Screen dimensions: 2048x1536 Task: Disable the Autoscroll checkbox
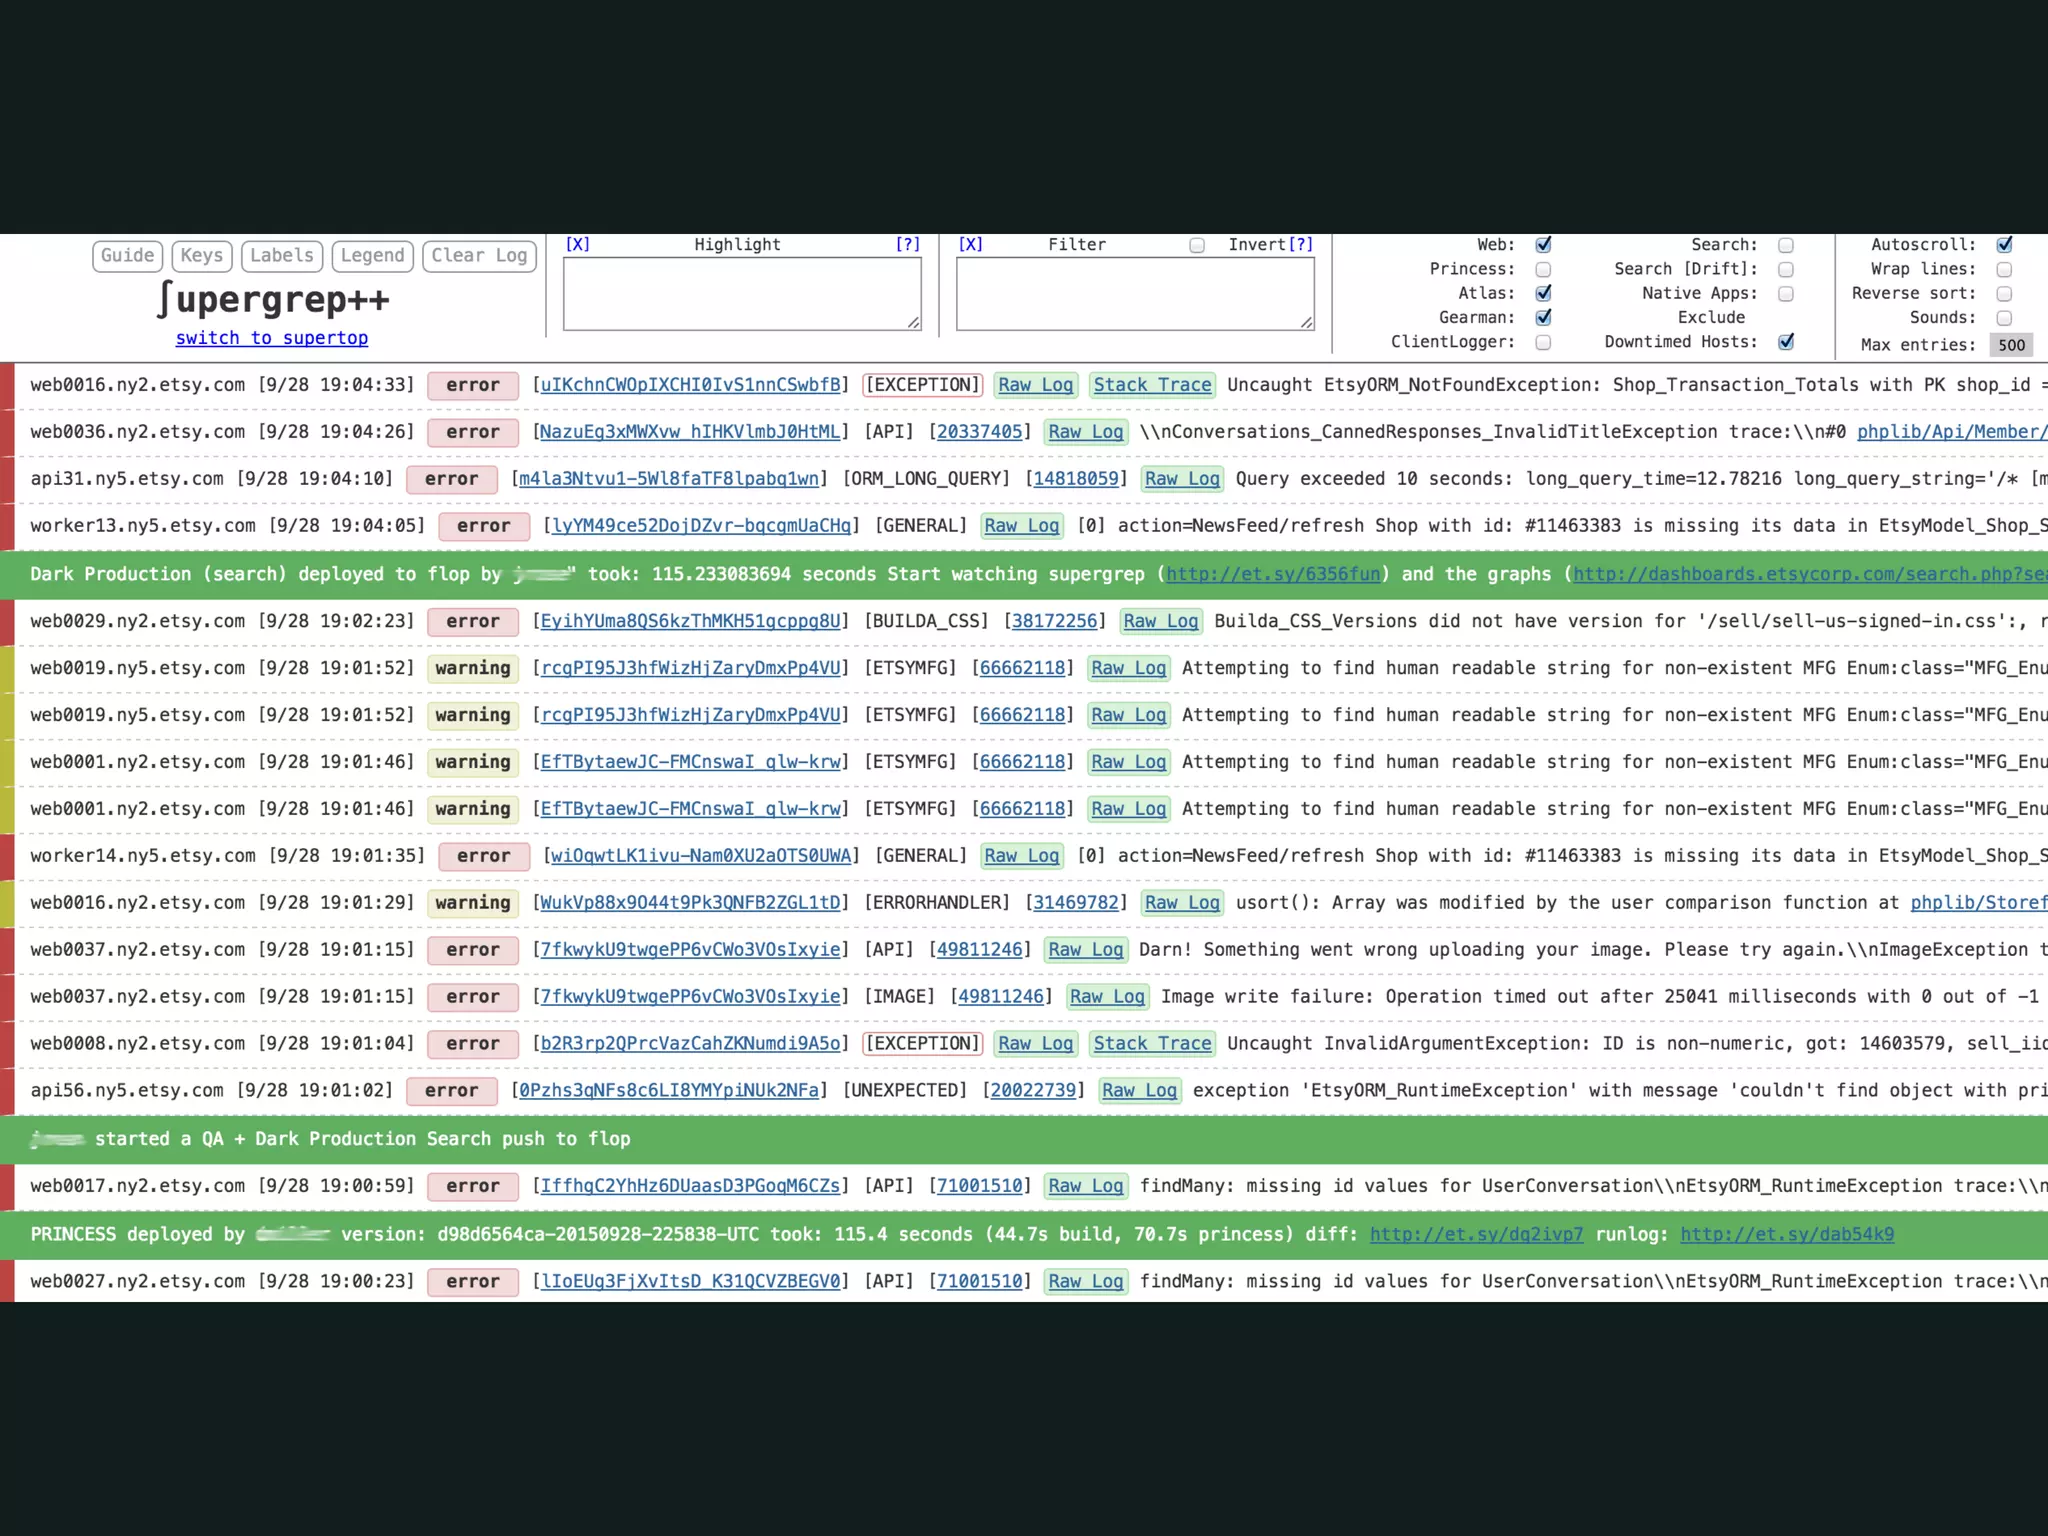click(x=2004, y=245)
